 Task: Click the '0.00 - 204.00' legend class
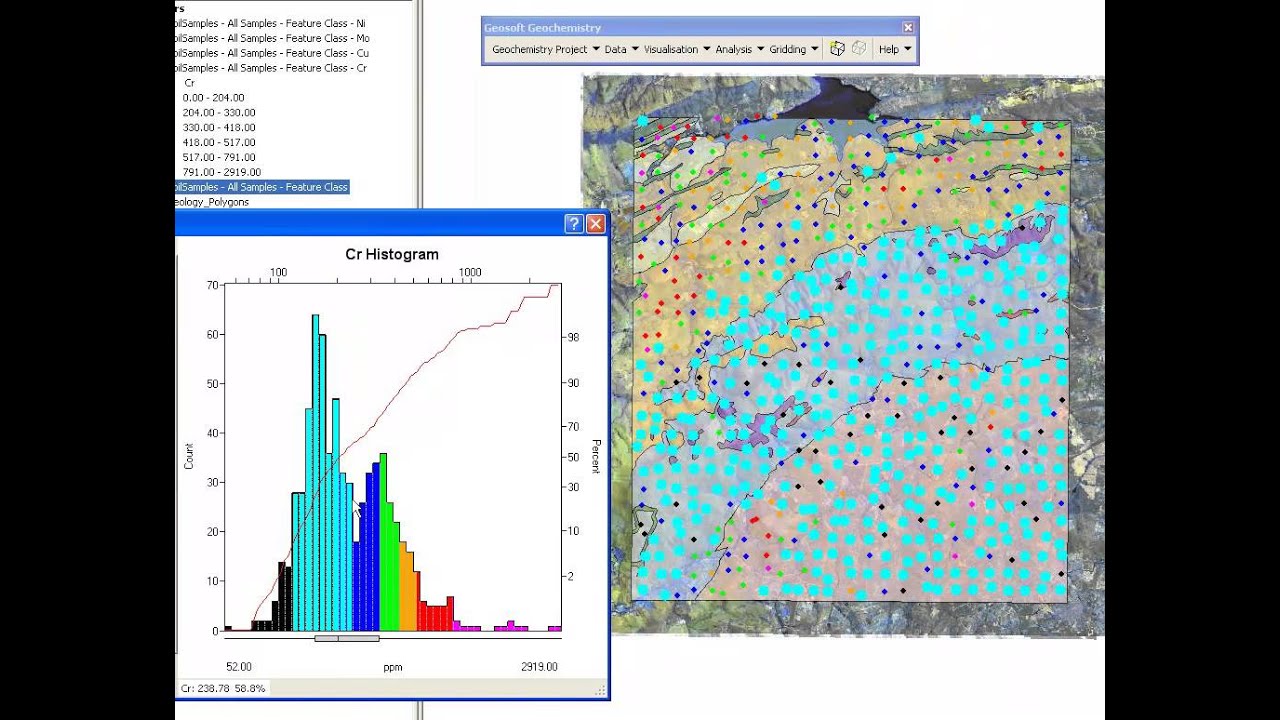pos(213,98)
